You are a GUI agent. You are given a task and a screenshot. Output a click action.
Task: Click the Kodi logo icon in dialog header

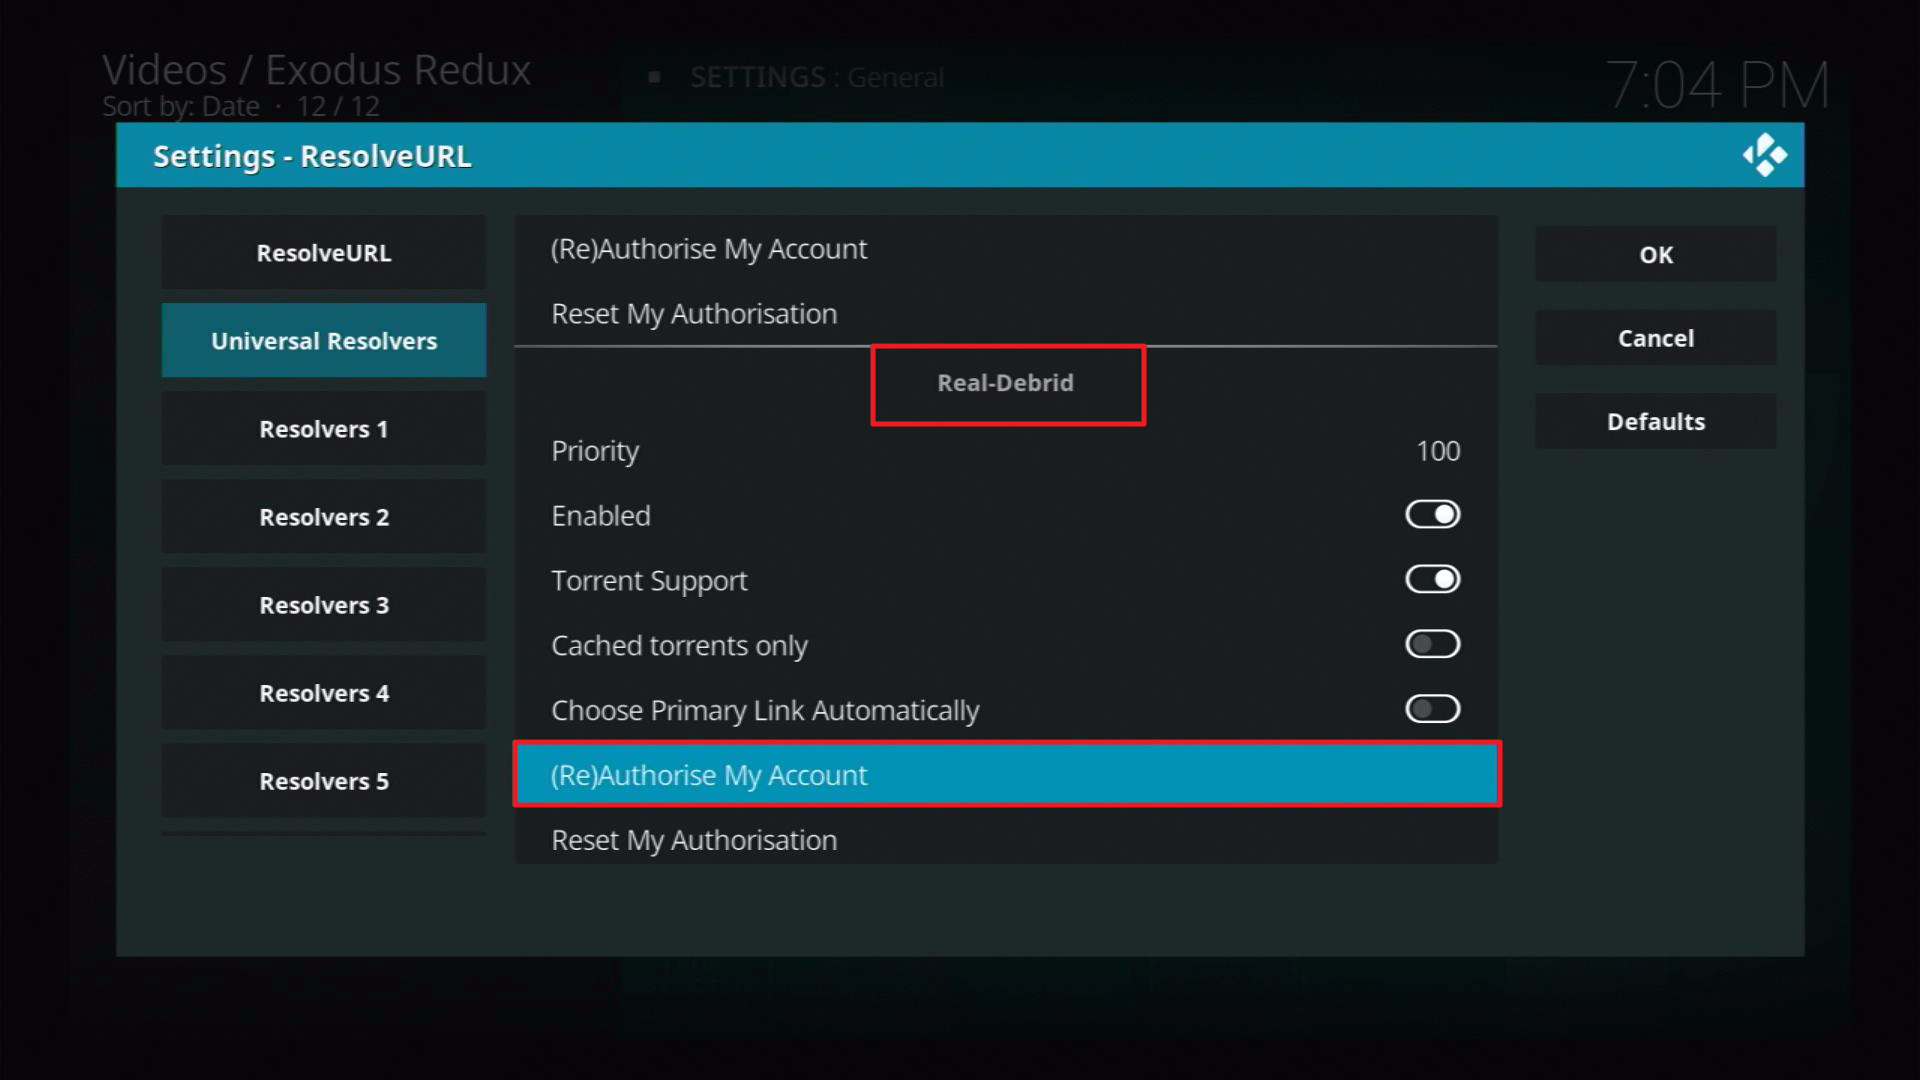click(x=1764, y=155)
